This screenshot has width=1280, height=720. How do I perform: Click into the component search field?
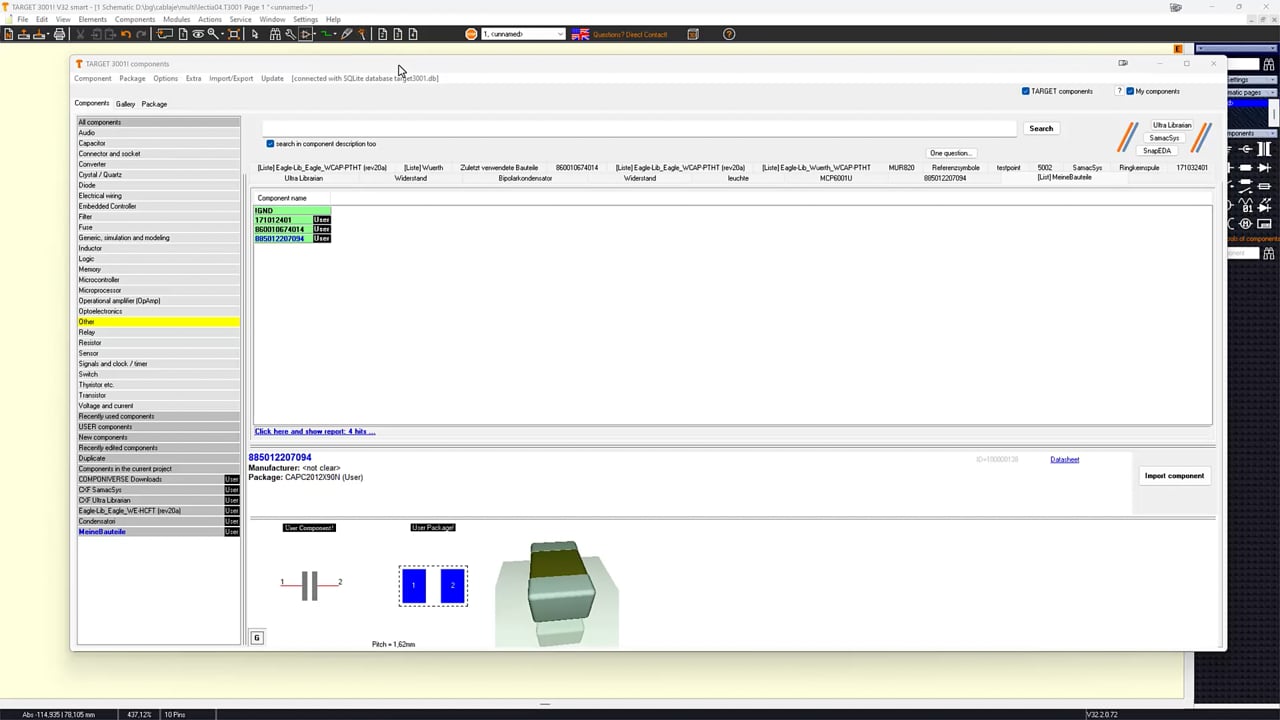click(x=639, y=128)
